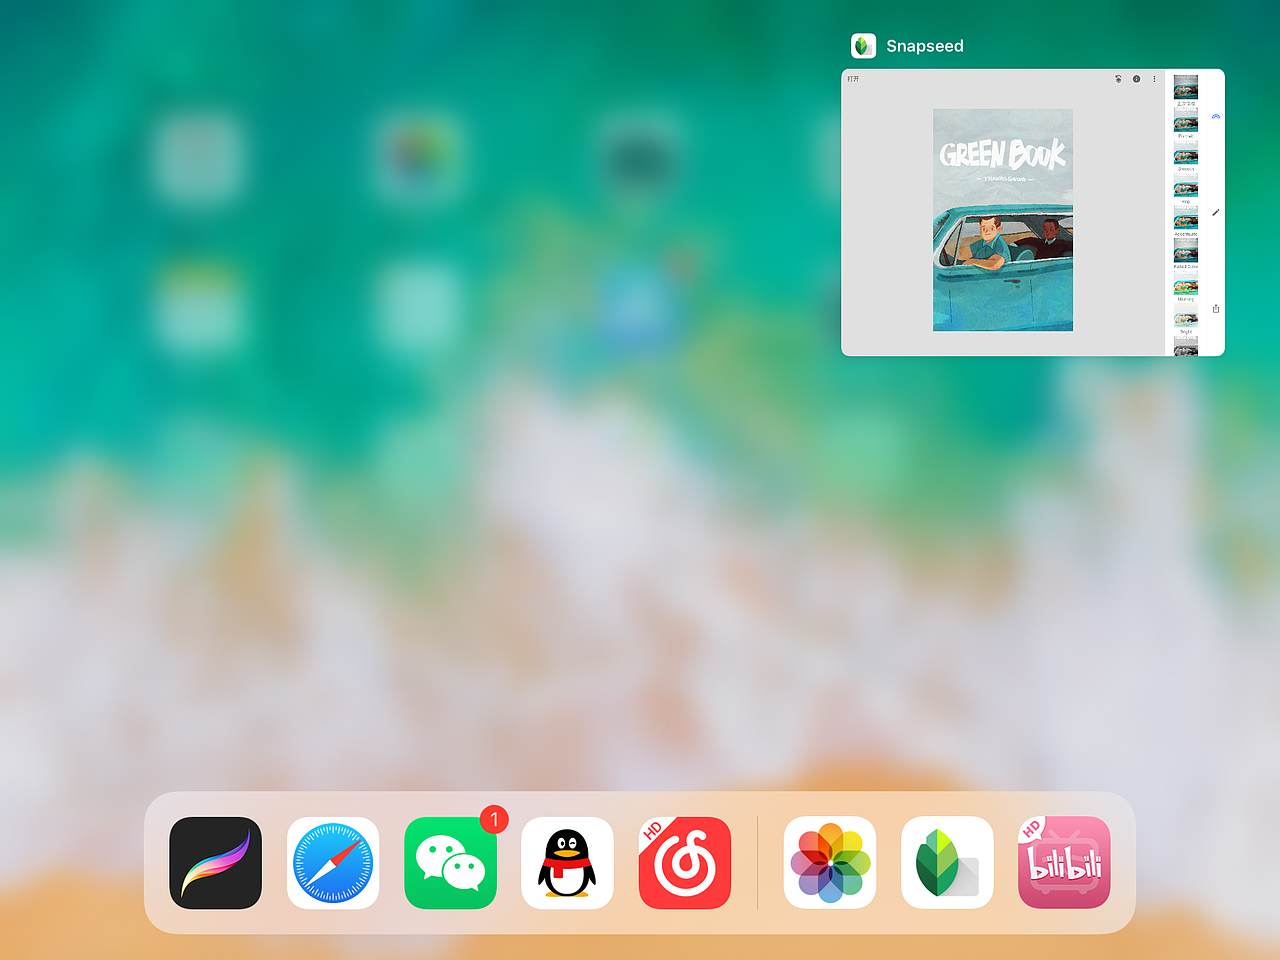Apply the Morning look thumbnail

click(1186, 283)
